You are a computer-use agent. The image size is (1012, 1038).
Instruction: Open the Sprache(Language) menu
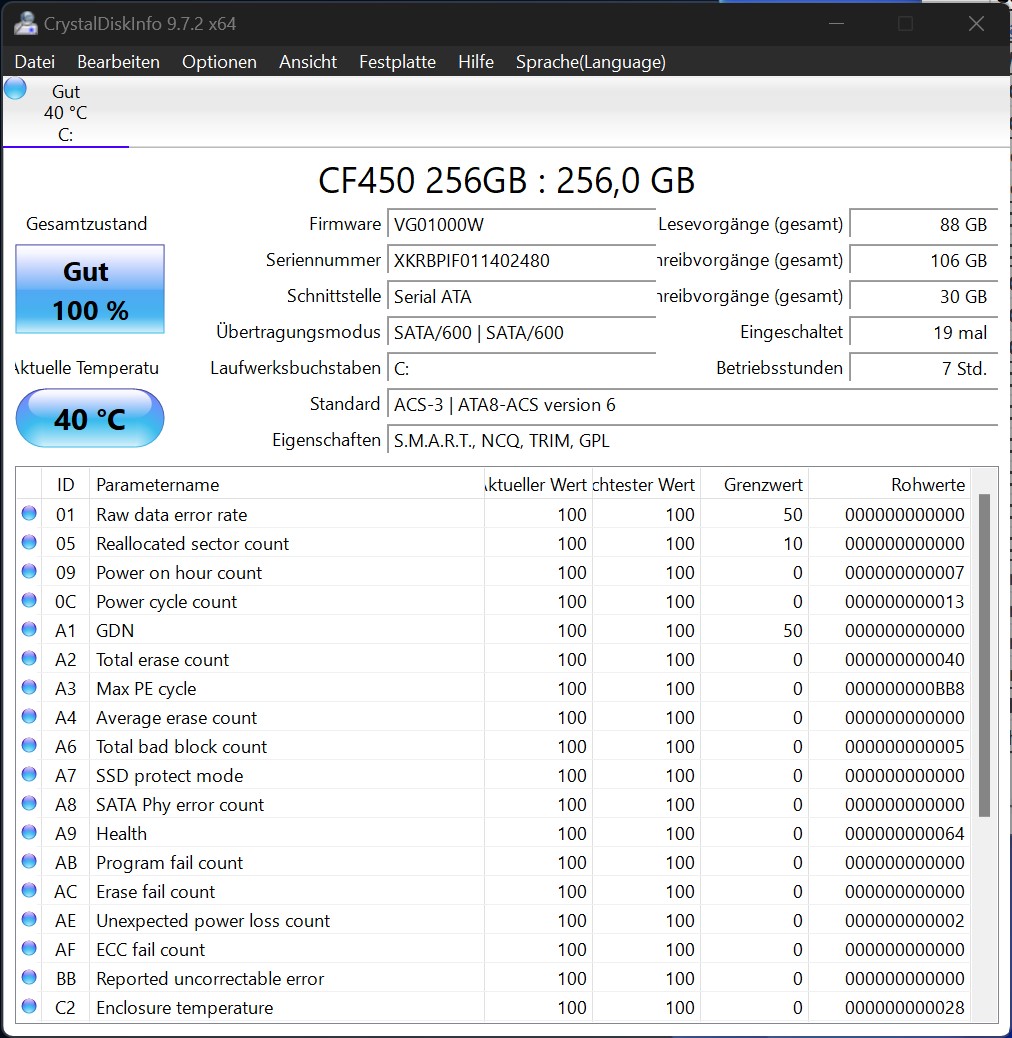pos(590,62)
